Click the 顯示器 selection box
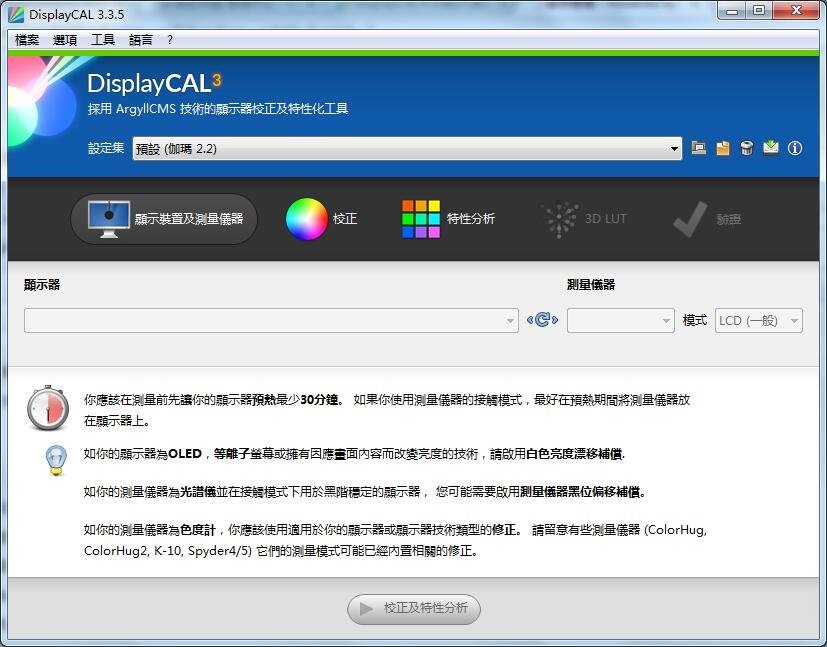The width and height of the screenshot is (827, 647). coord(270,320)
